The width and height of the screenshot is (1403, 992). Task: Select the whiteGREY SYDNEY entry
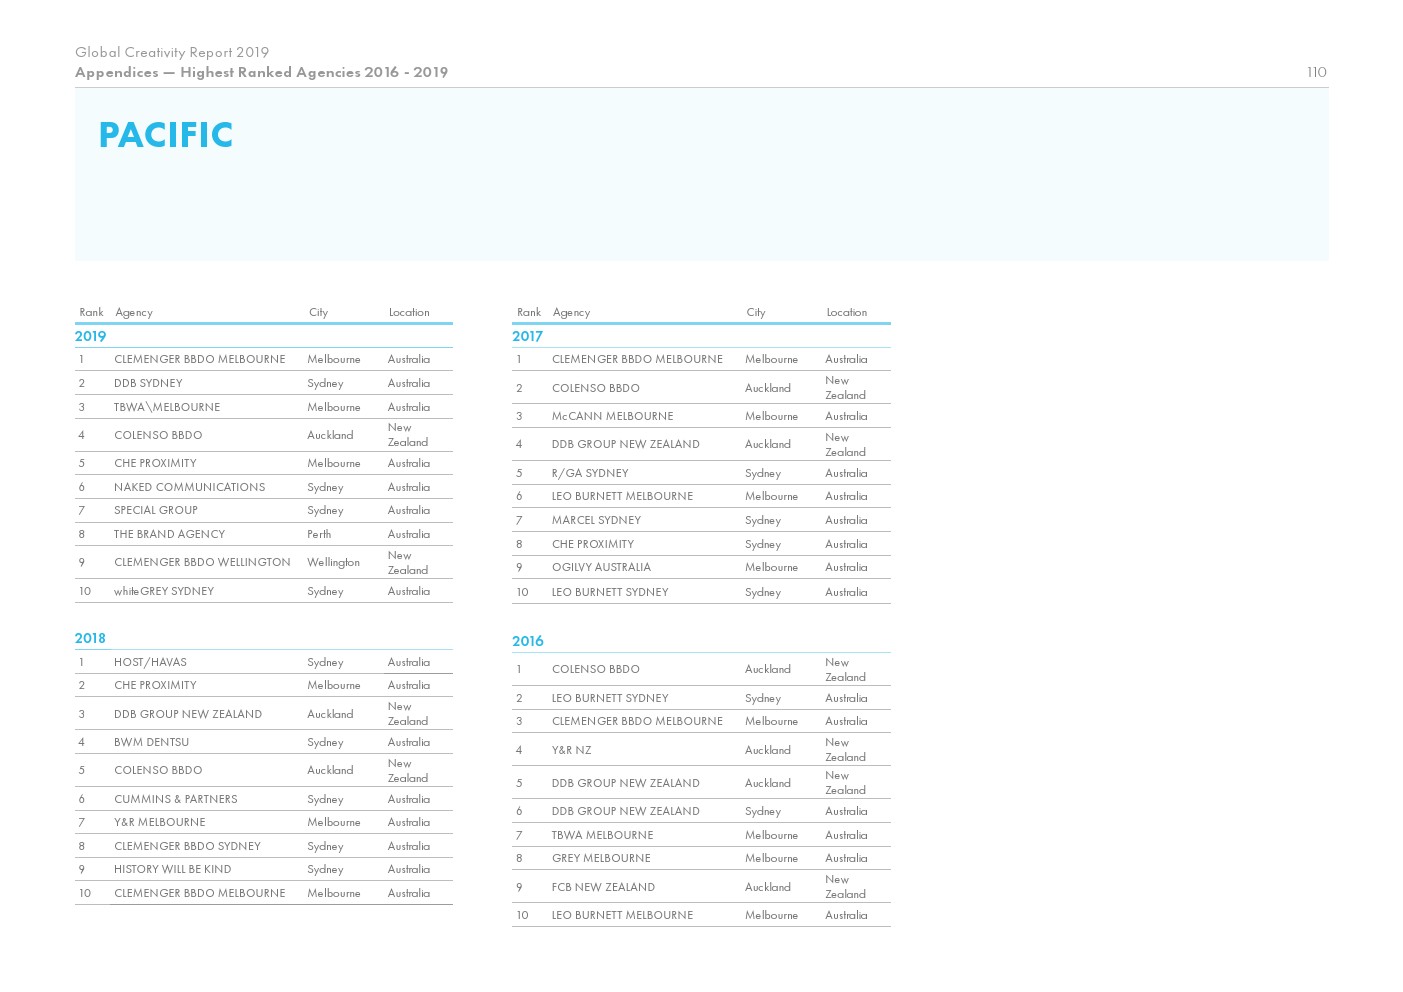point(164,591)
